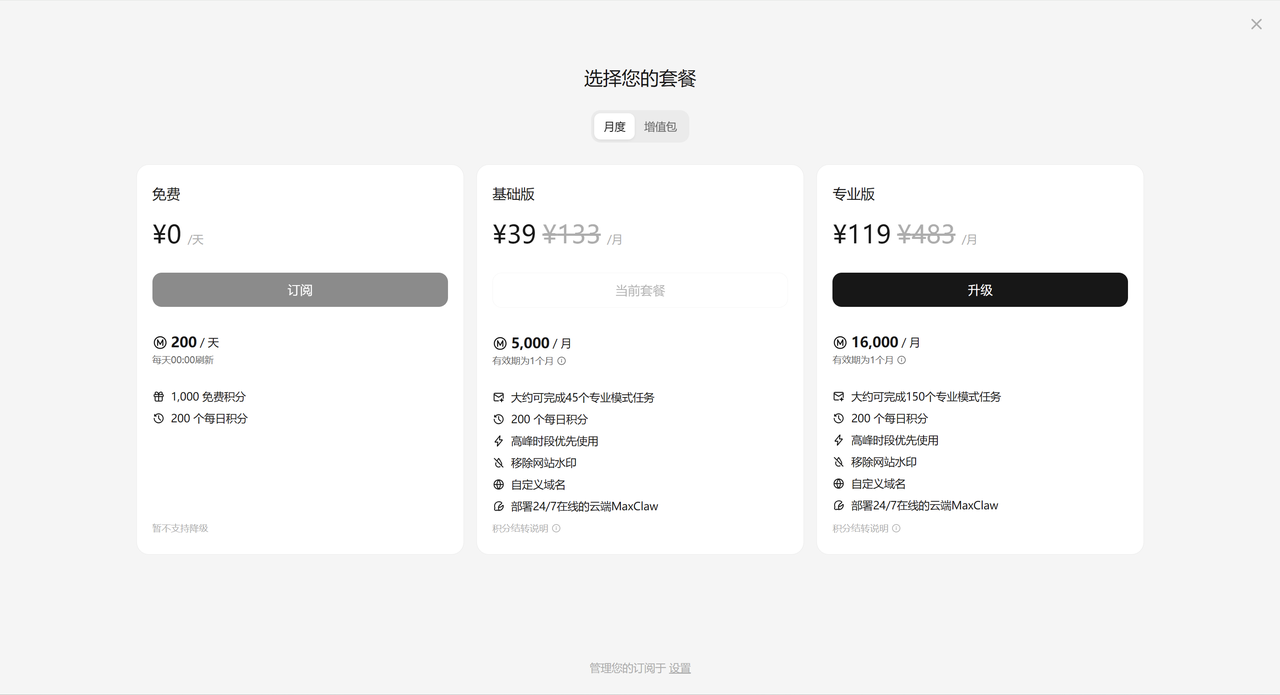Switch to the 增值包 tab

(660, 127)
